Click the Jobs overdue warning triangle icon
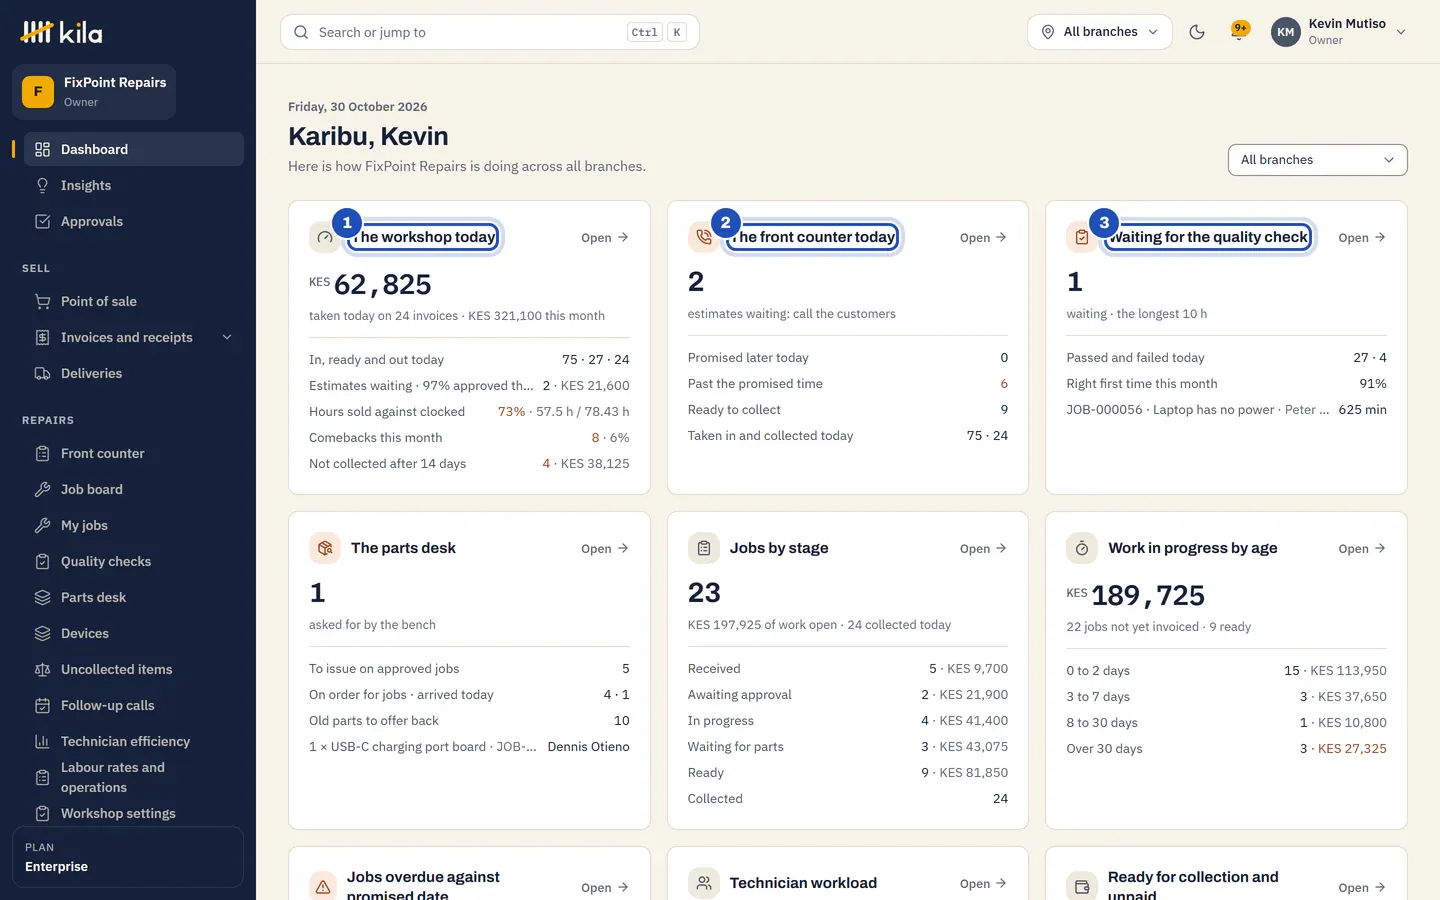 pos(323,886)
